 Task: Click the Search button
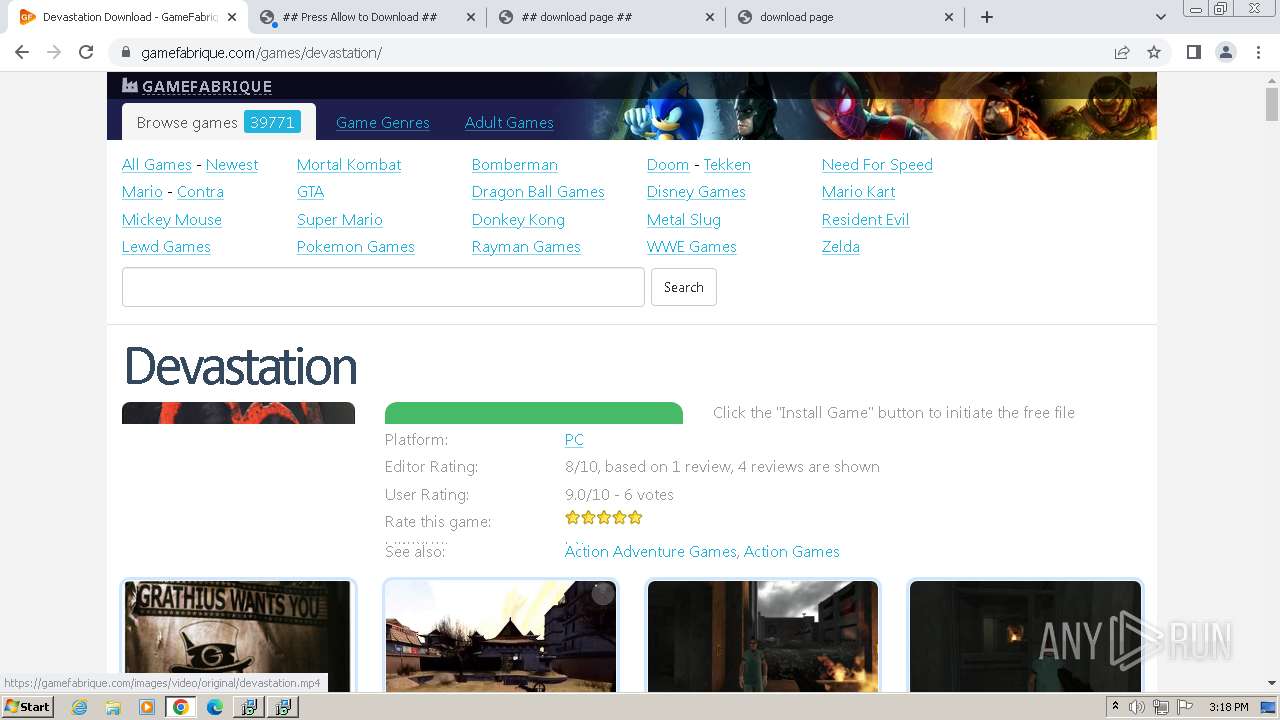click(x=684, y=287)
